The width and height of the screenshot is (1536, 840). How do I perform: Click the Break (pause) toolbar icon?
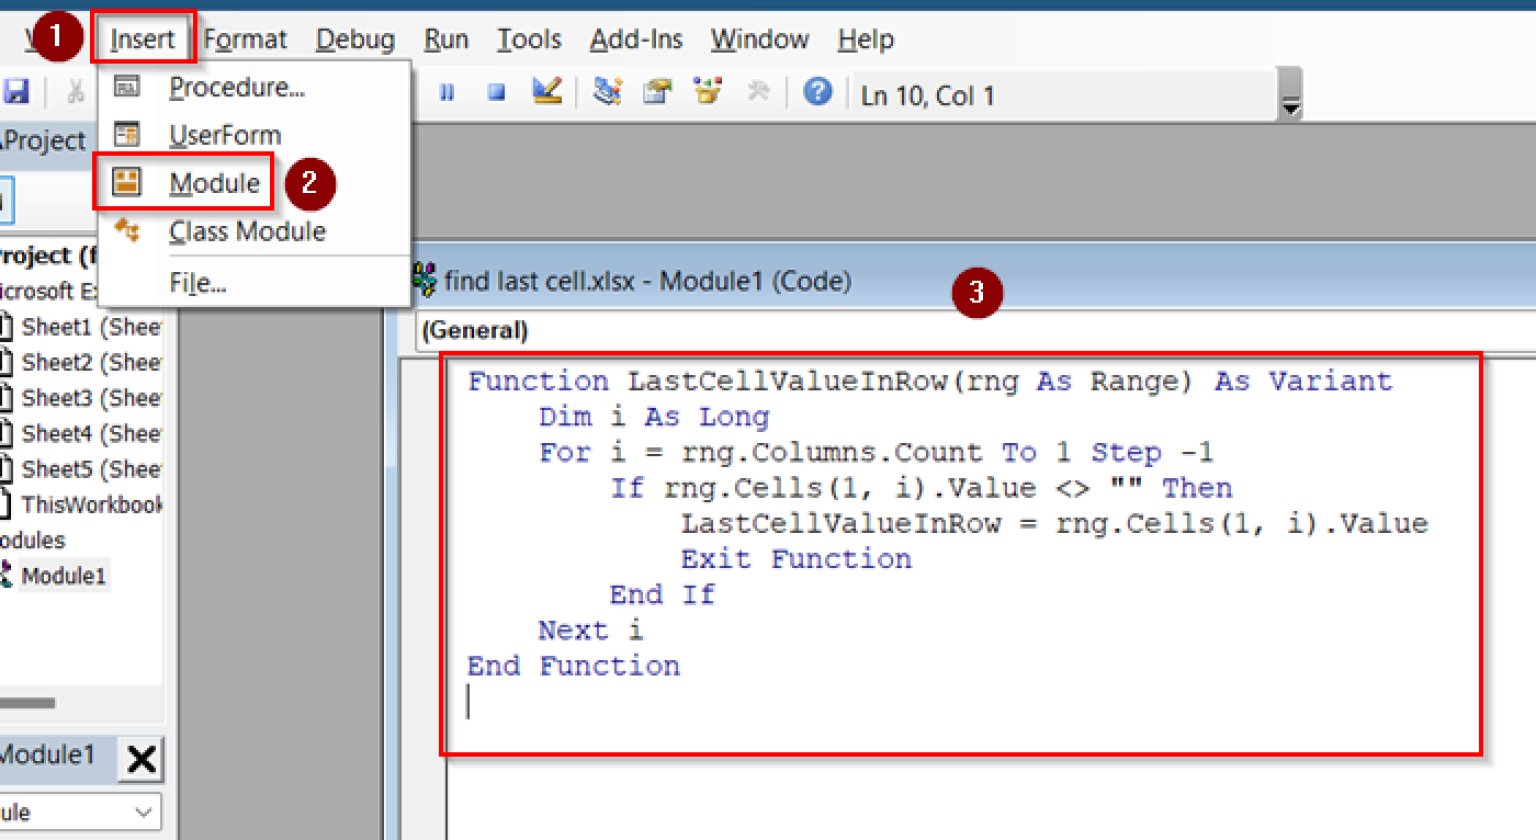click(x=447, y=93)
